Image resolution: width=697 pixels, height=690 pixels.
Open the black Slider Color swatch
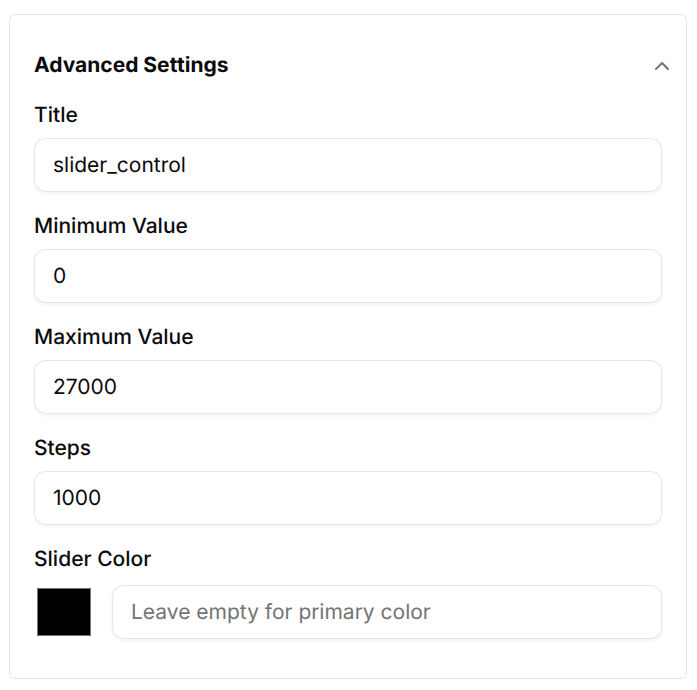(x=64, y=612)
